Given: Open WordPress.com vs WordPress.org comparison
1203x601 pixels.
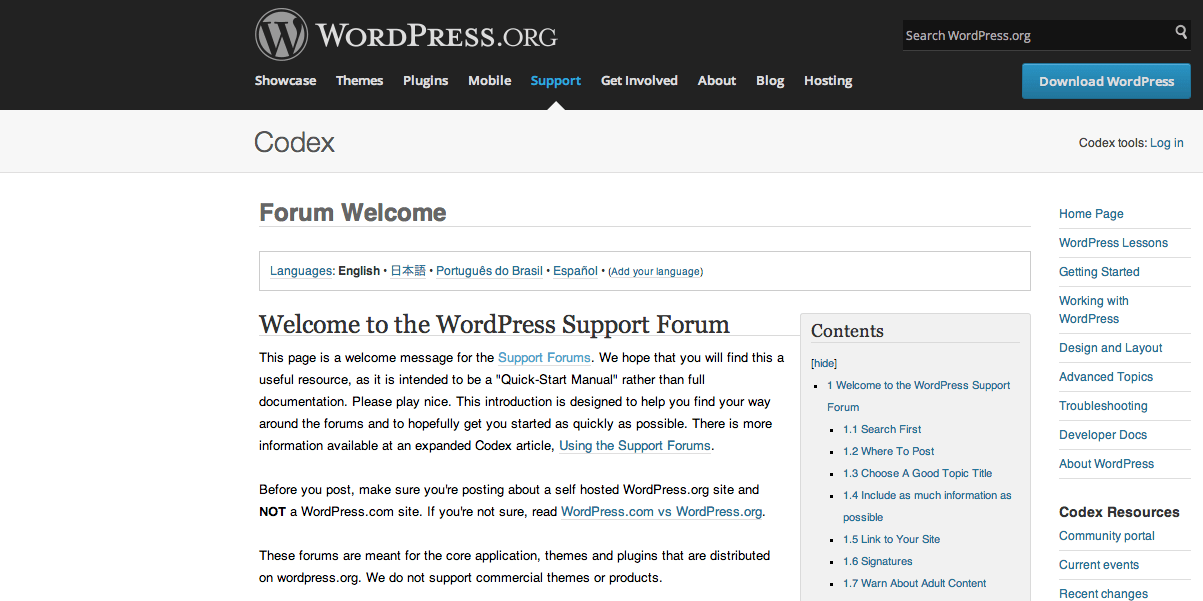Looking at the screenshot, I should (x=661, y=511).
